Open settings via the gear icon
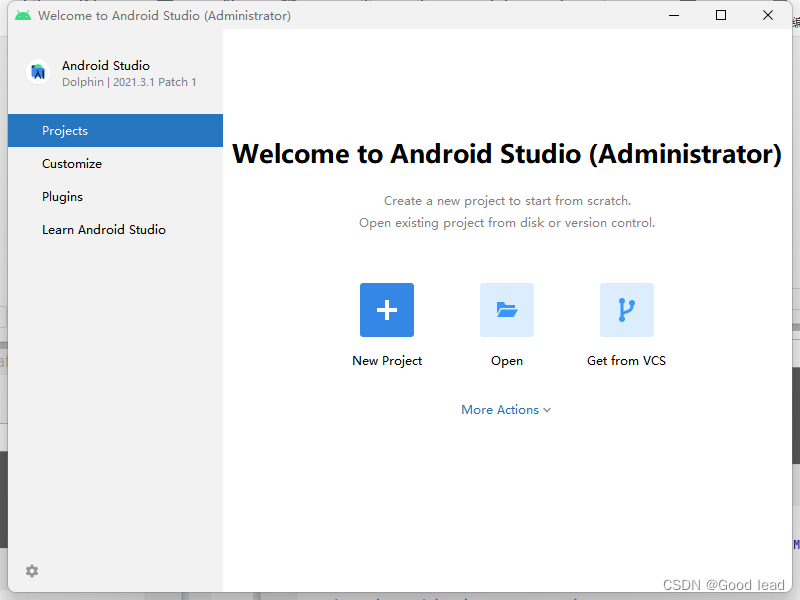Screen dimensions: 800x600 [32, 571]
